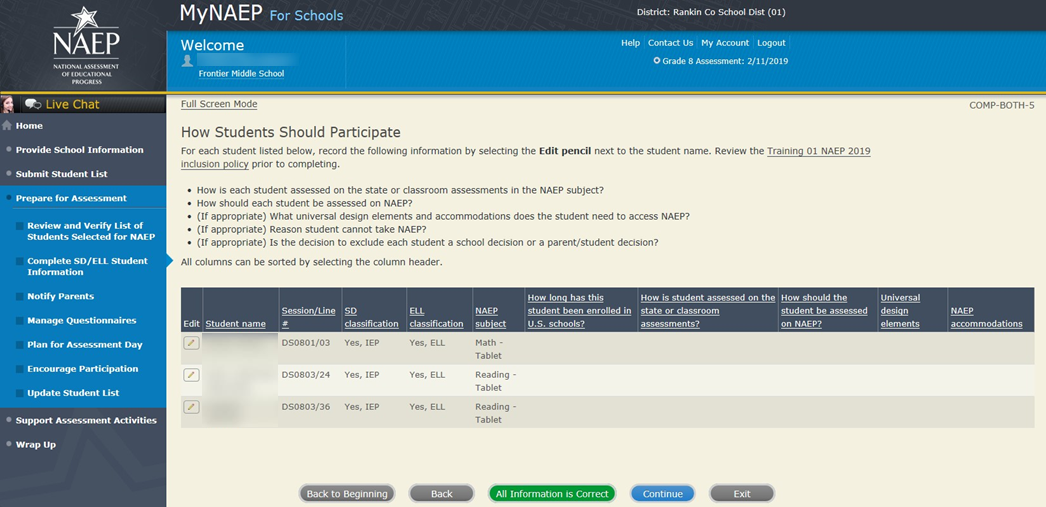Sort by NAEP subject column
Viewport: 1046px width, 507px height.
point(490,318)
